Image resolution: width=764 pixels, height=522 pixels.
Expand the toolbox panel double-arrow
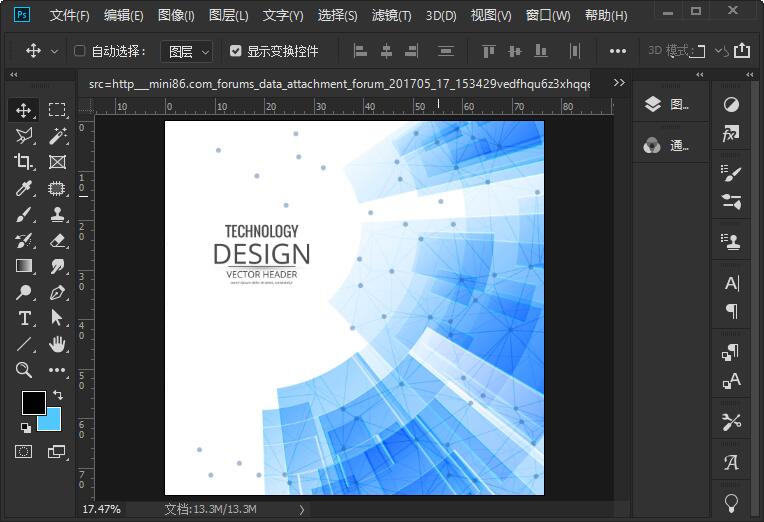point(14,75)
